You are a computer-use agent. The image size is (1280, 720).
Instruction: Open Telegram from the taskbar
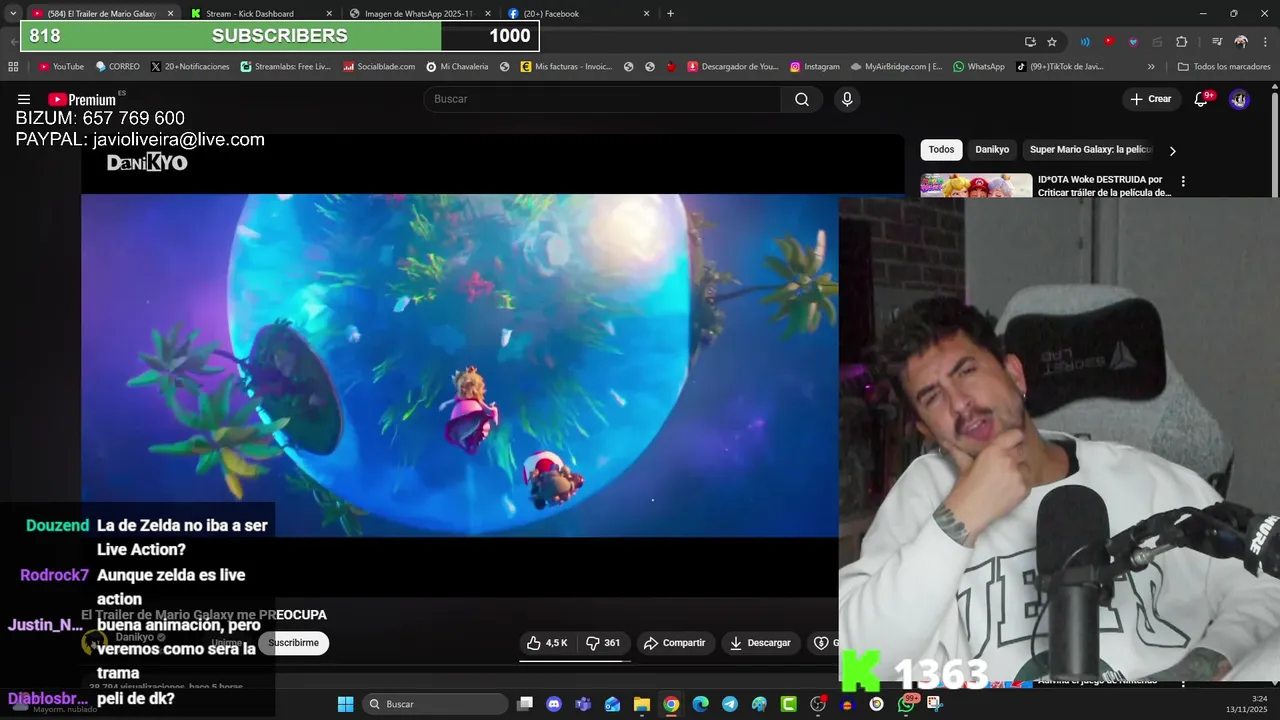(x=730, y=704)
